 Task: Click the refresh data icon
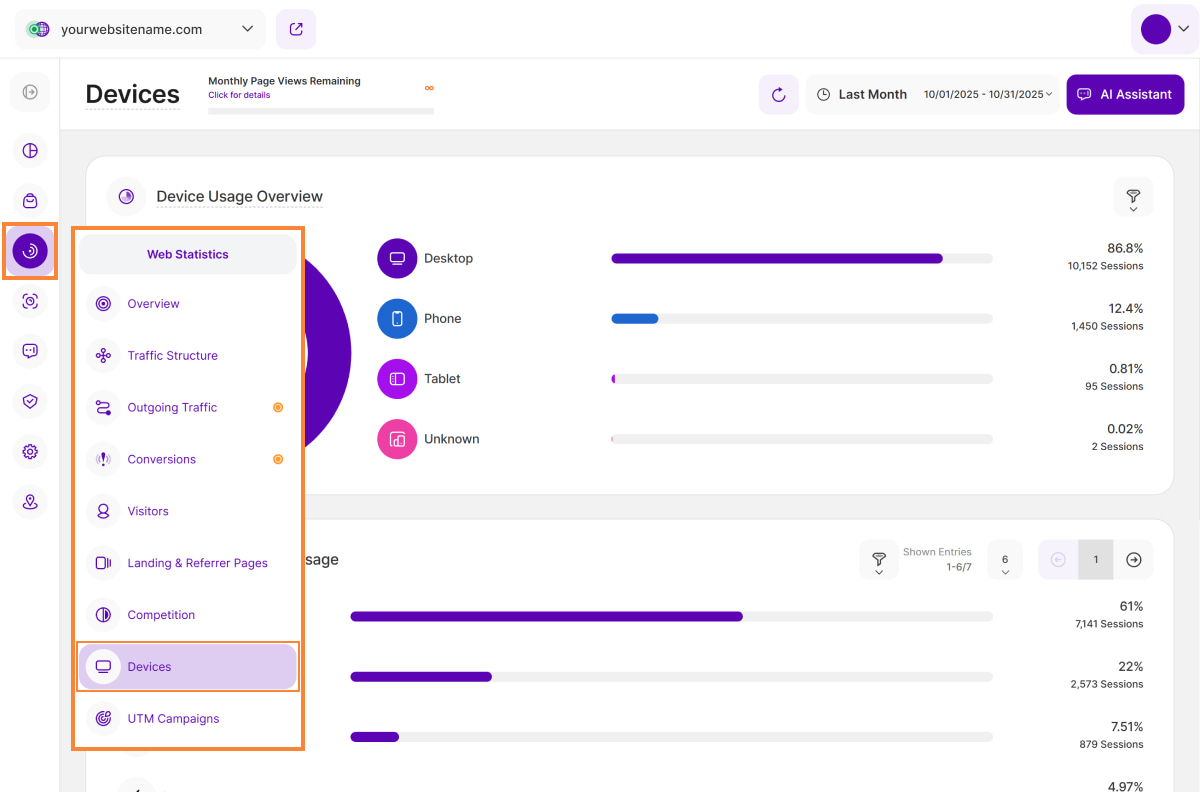click(x=778, y=95)
